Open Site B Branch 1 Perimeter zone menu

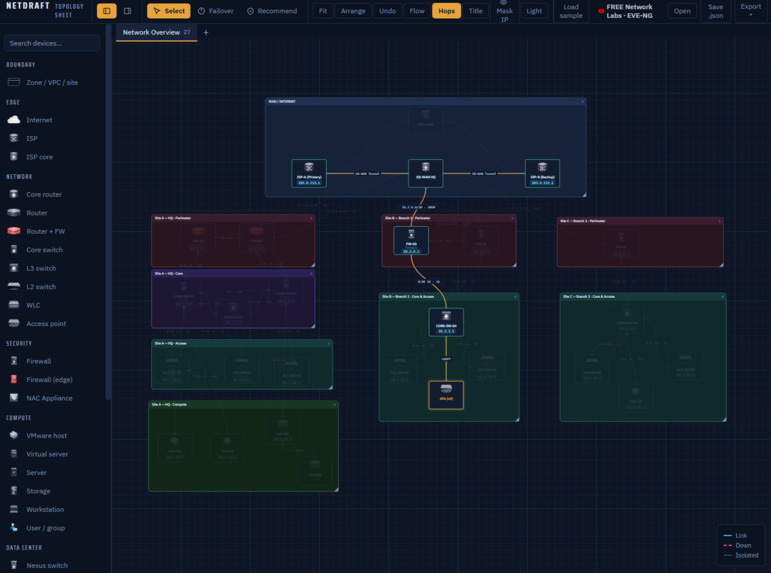point(512,218)
